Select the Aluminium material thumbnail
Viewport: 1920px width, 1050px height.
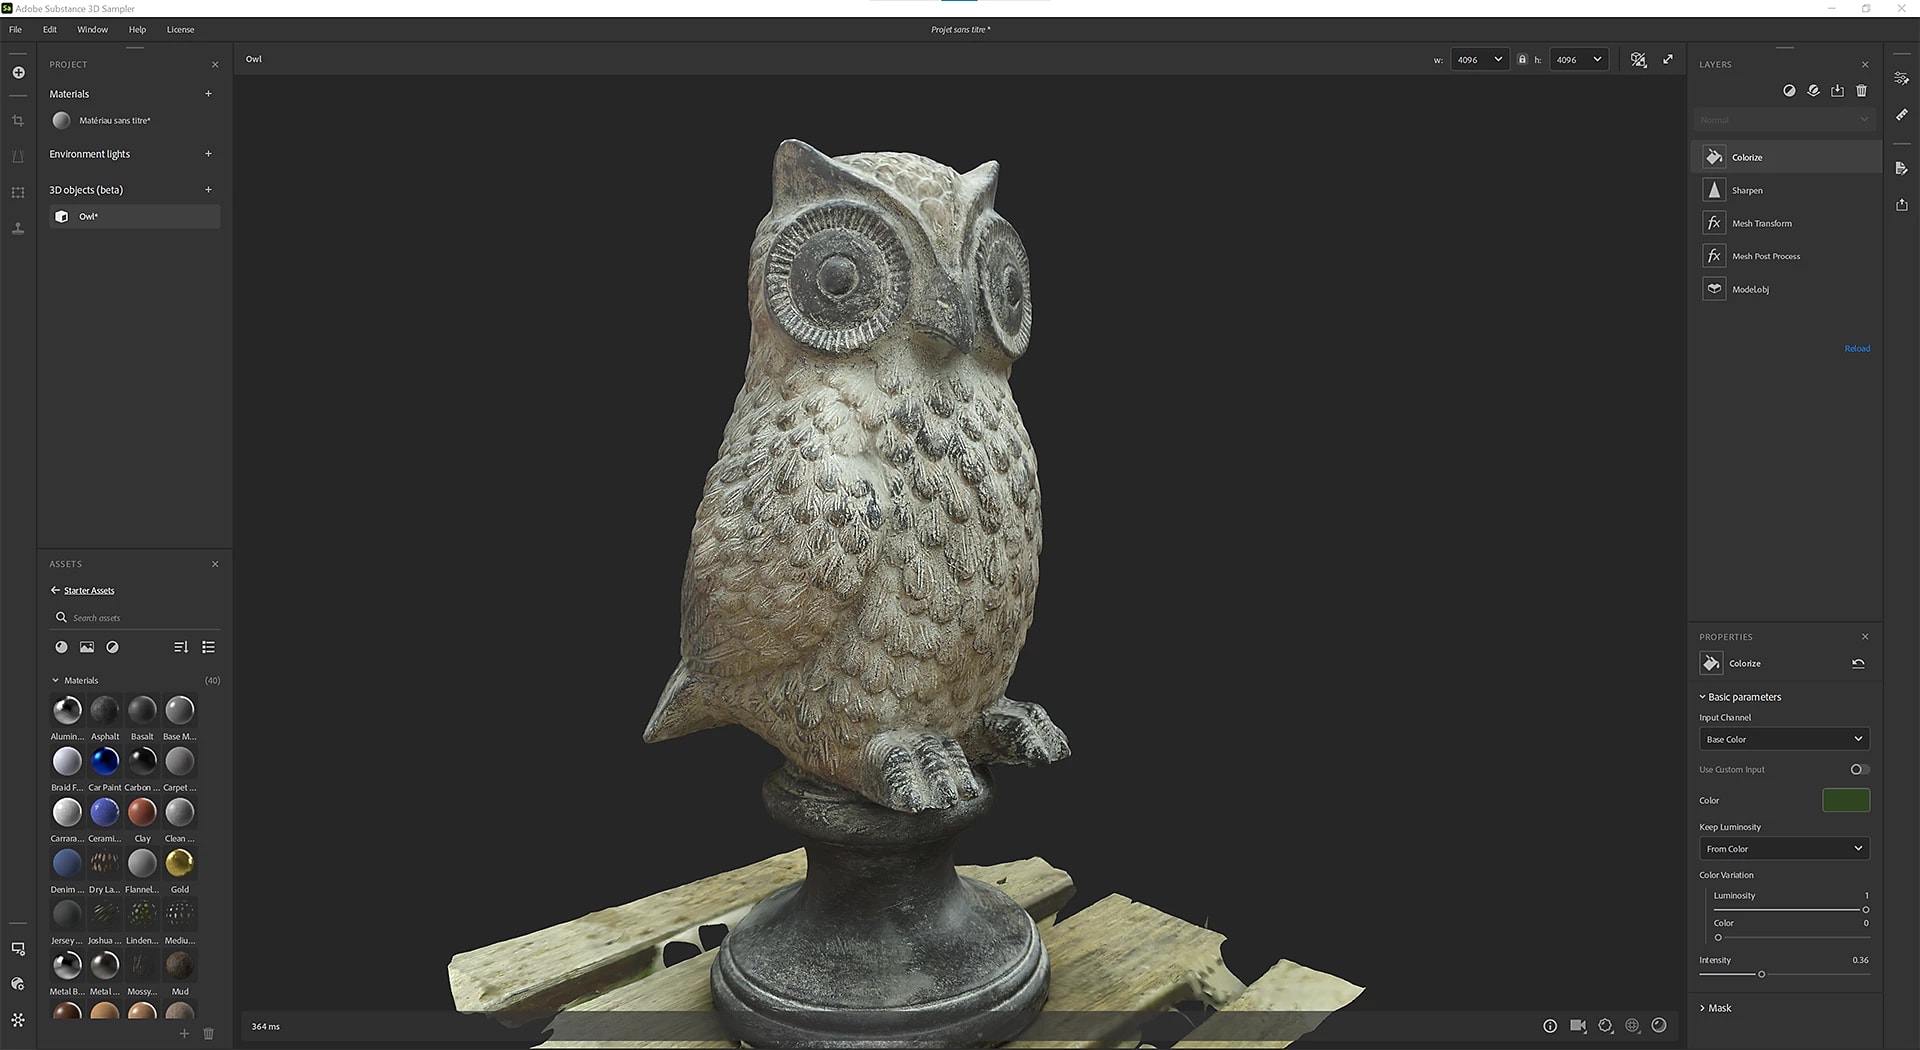click(67, 710)
